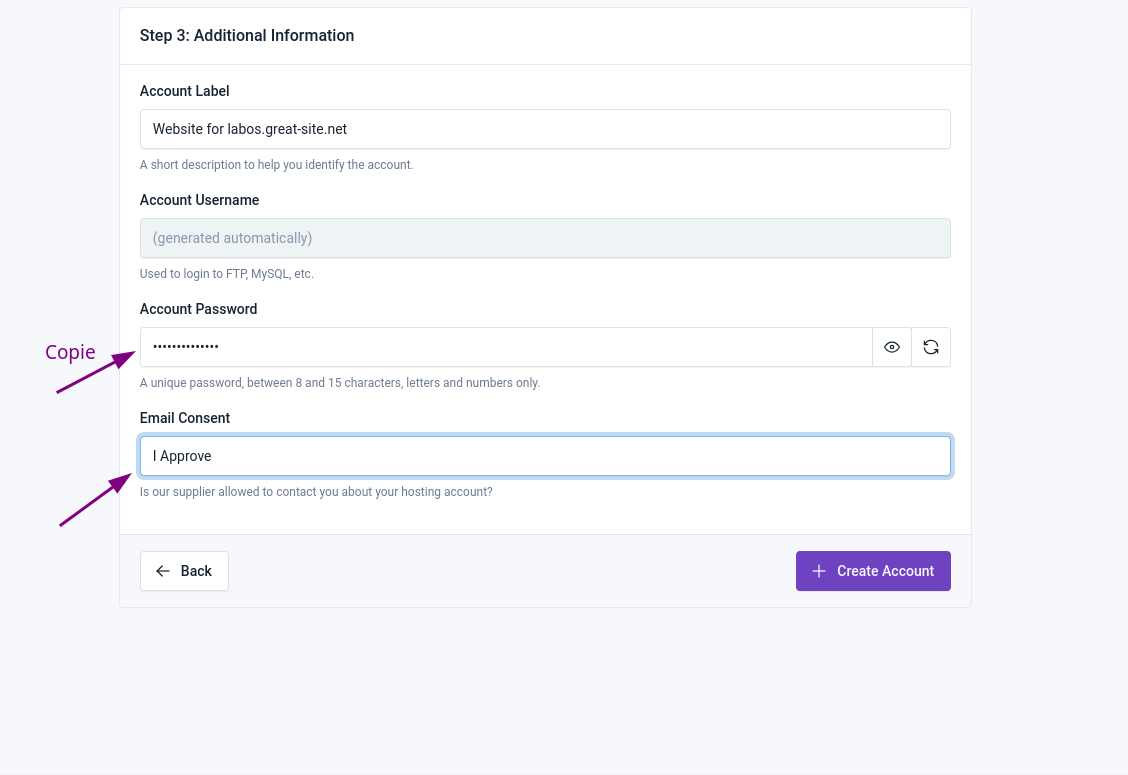Click the purple 'Copie' annotation text
This screenshot has width=1128, height=775.
coord(70,352)
